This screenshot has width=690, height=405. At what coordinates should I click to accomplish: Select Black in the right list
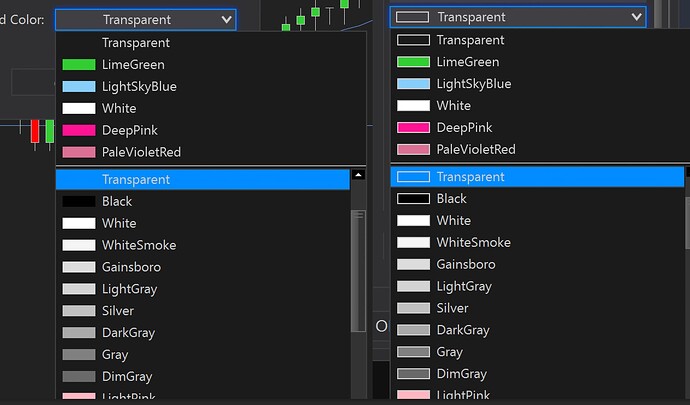(451, 199)
